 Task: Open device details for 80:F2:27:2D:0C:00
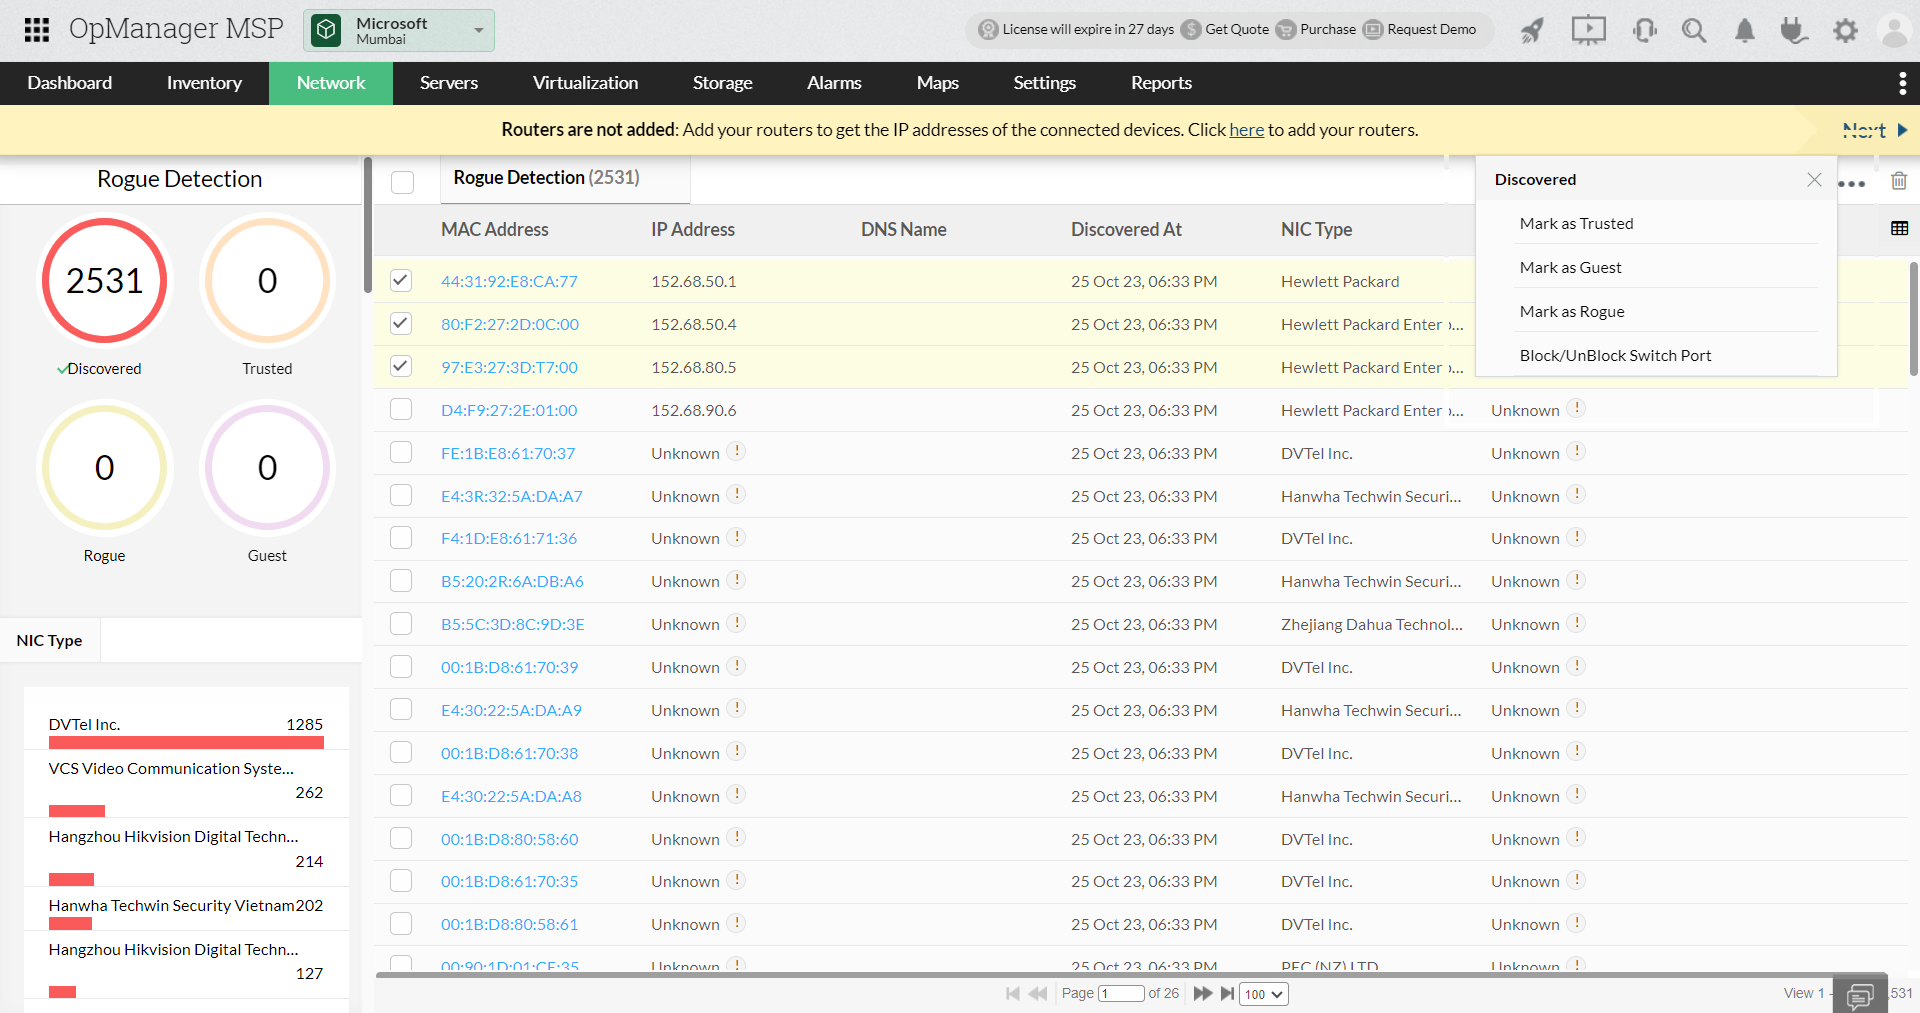click(x=510, y=324)
